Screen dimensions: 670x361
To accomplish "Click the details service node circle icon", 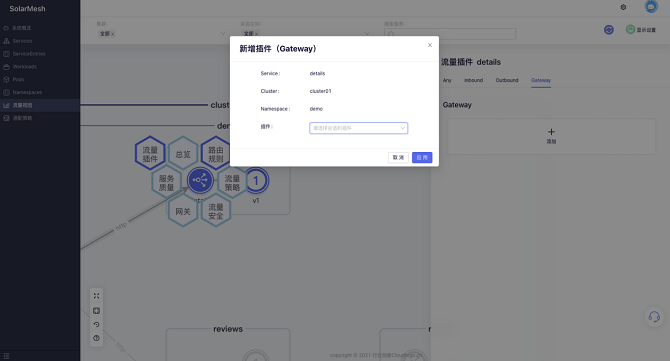I will coord(200,180).
